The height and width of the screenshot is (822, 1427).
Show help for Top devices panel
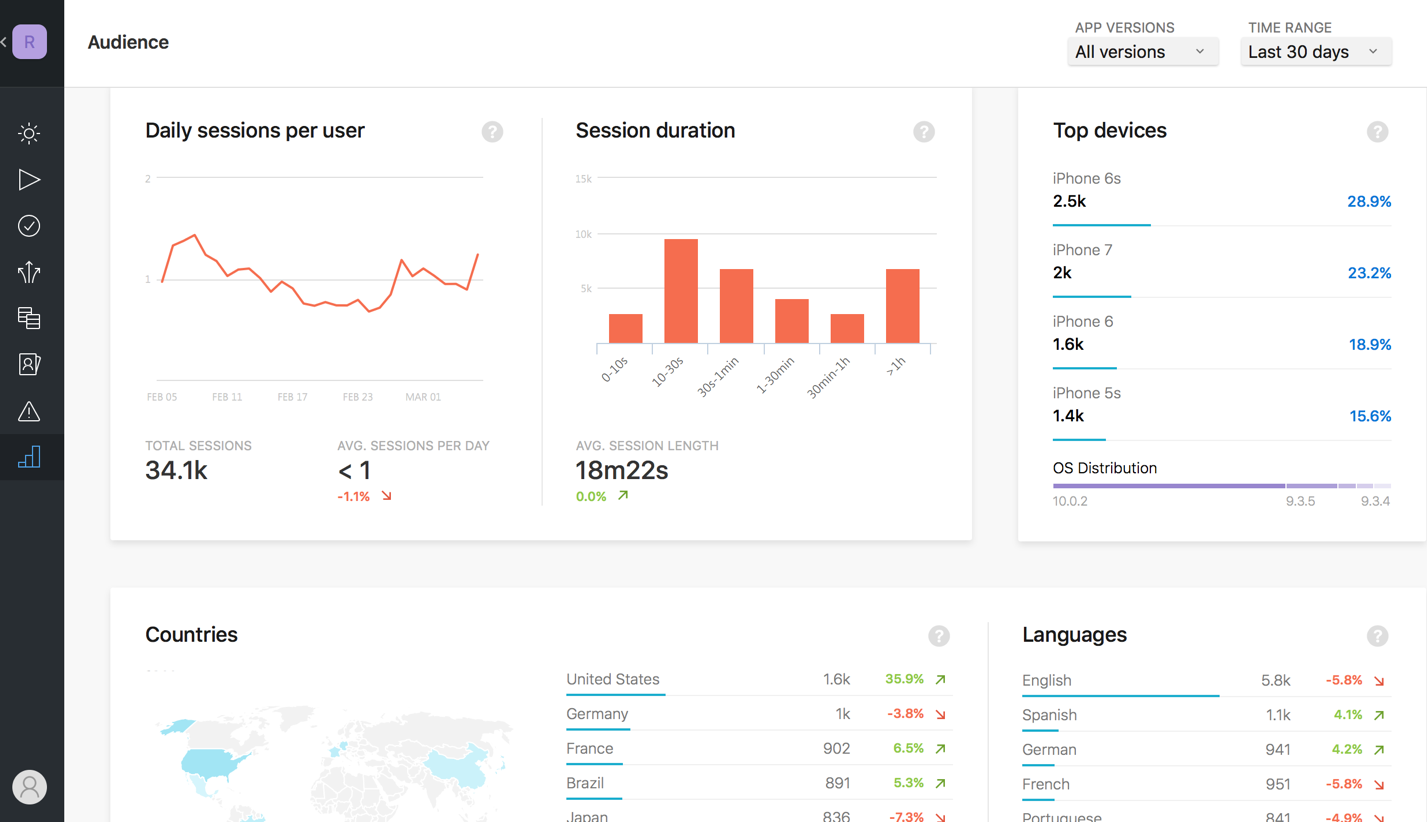point(1378,132)
